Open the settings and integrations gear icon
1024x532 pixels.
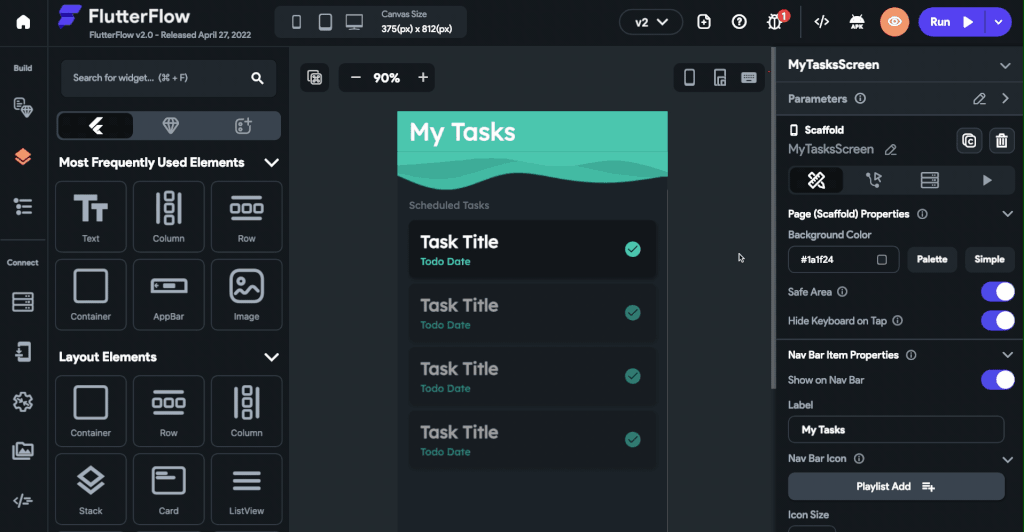click(23, 401)
